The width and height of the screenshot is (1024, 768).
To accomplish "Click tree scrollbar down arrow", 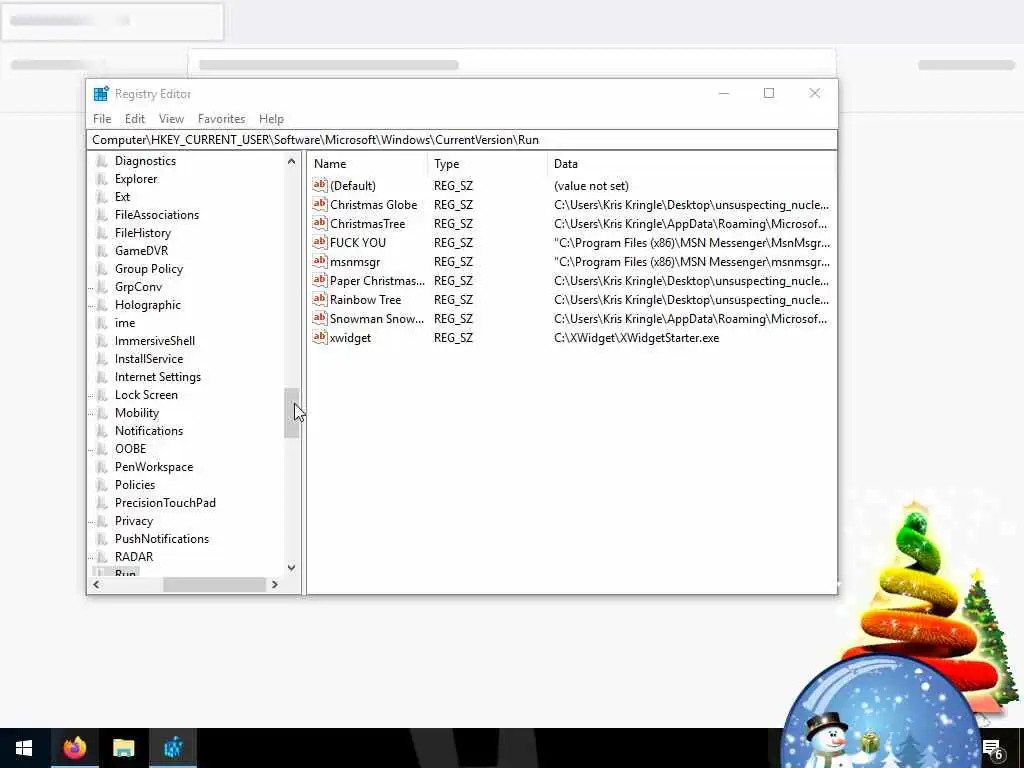I will pos(291,568).
